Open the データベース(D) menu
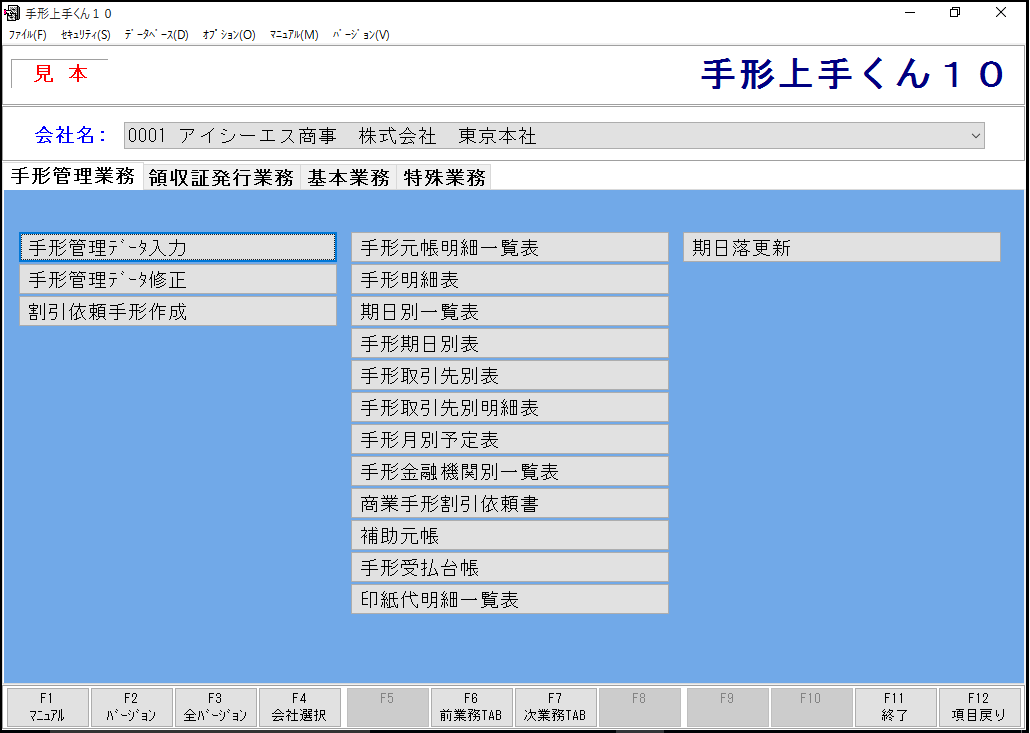This screenshot has height=733, width=1030. tap(156, 35)
